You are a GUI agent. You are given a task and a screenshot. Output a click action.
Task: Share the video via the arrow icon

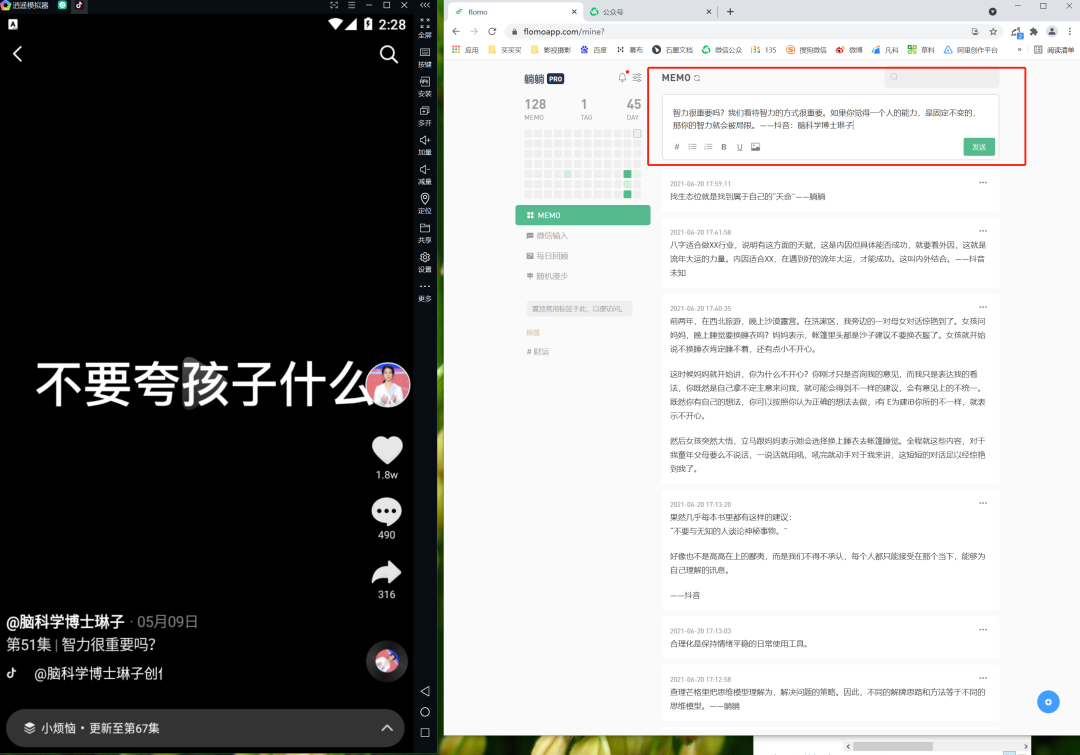[386, 572]
